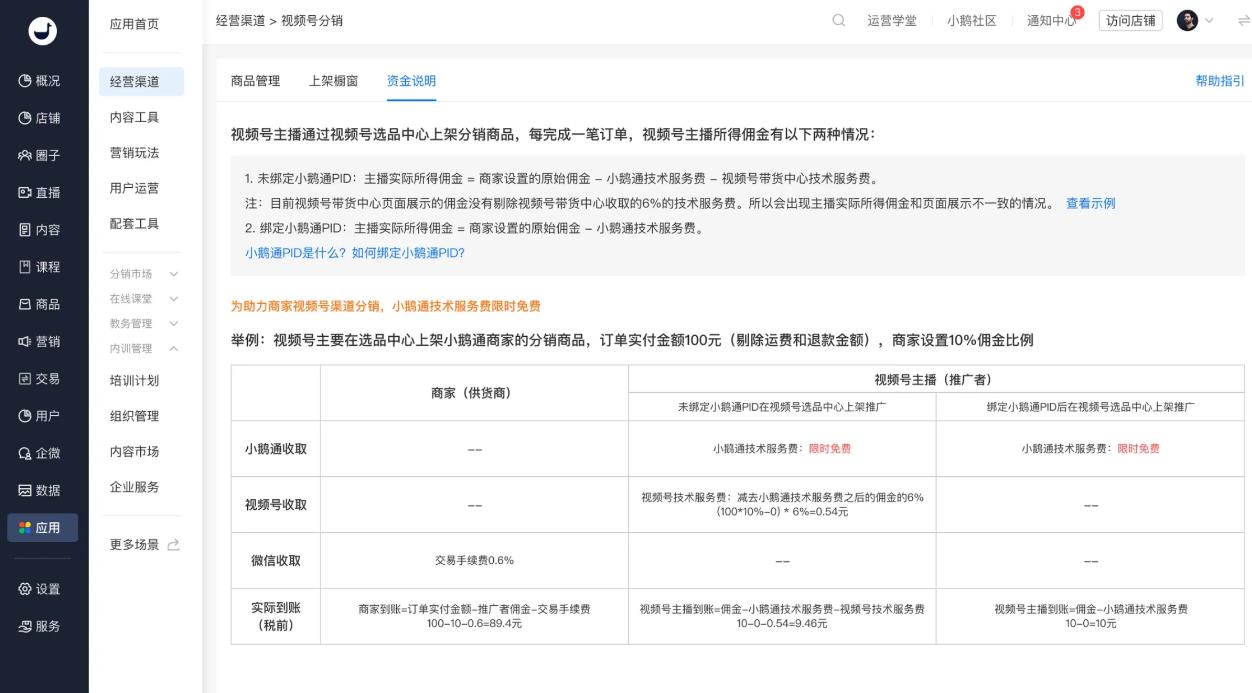Click the user avatar picture

(x=1187, y=21)
